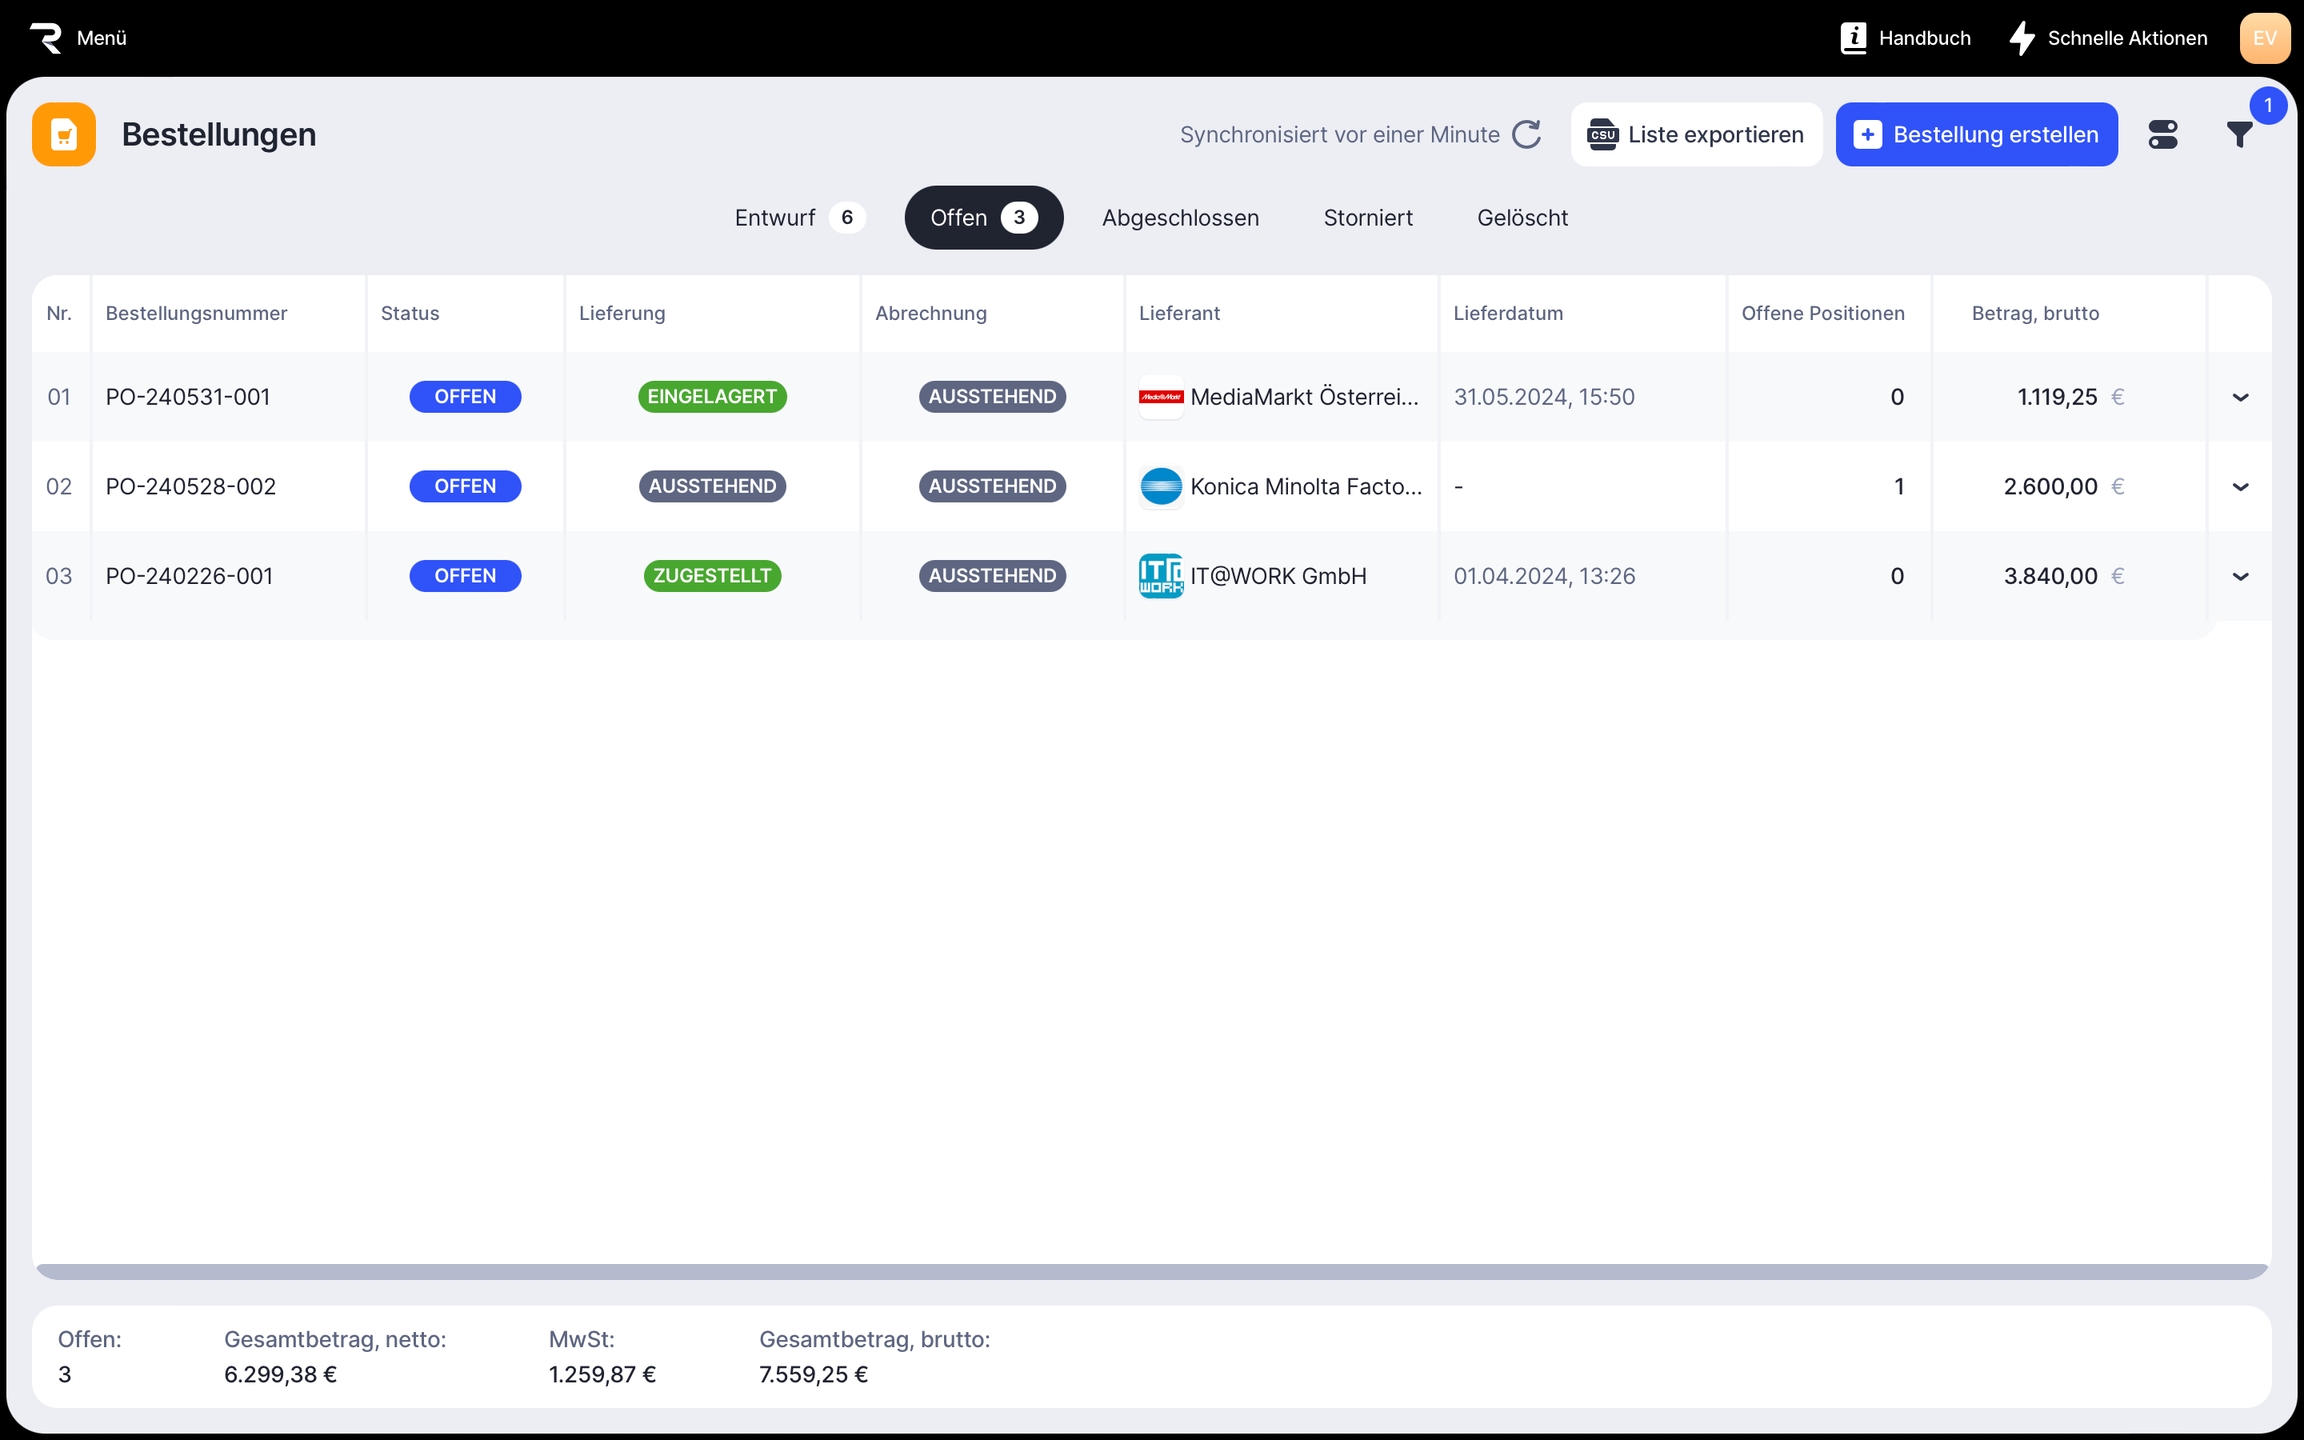
Task: Click Liste exportieren button
Action: 1696,135
